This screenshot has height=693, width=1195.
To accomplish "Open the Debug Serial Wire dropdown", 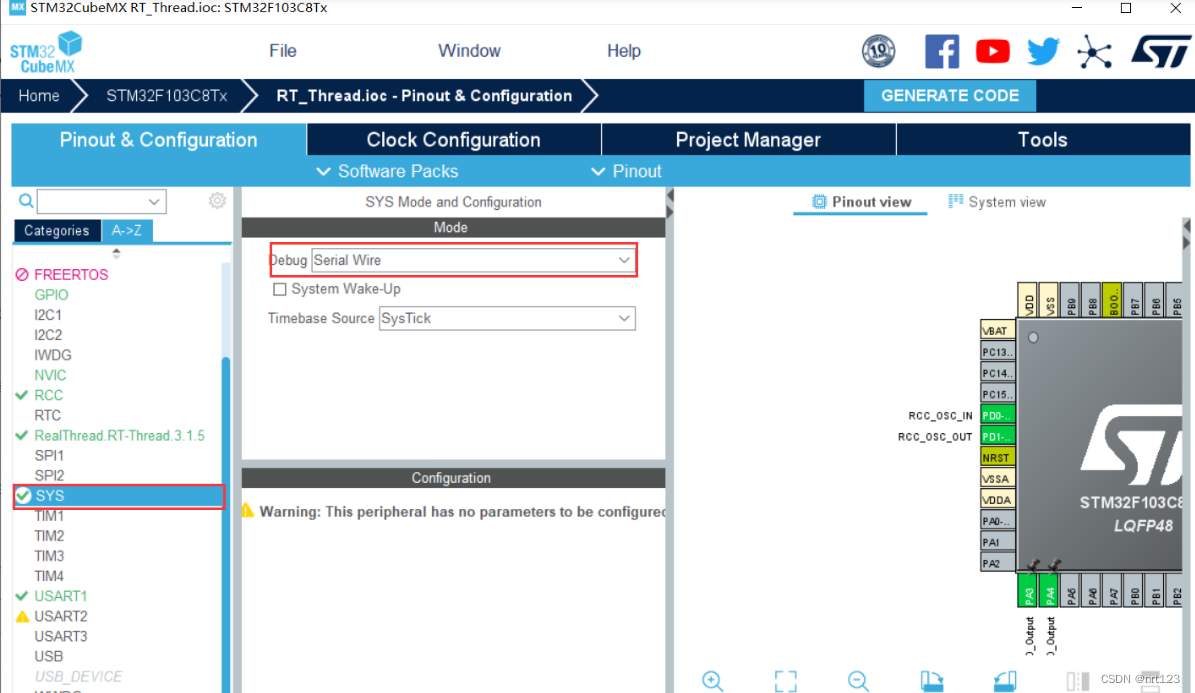I will click(473, 260).
